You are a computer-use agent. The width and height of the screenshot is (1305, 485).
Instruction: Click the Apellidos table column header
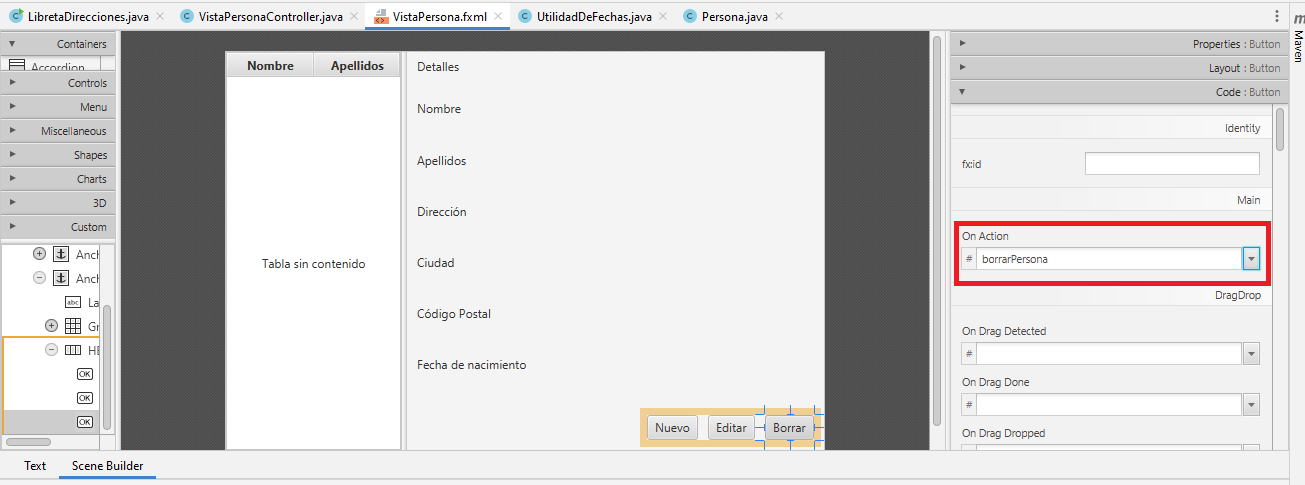pyautogui.click(x=357, y=66)
